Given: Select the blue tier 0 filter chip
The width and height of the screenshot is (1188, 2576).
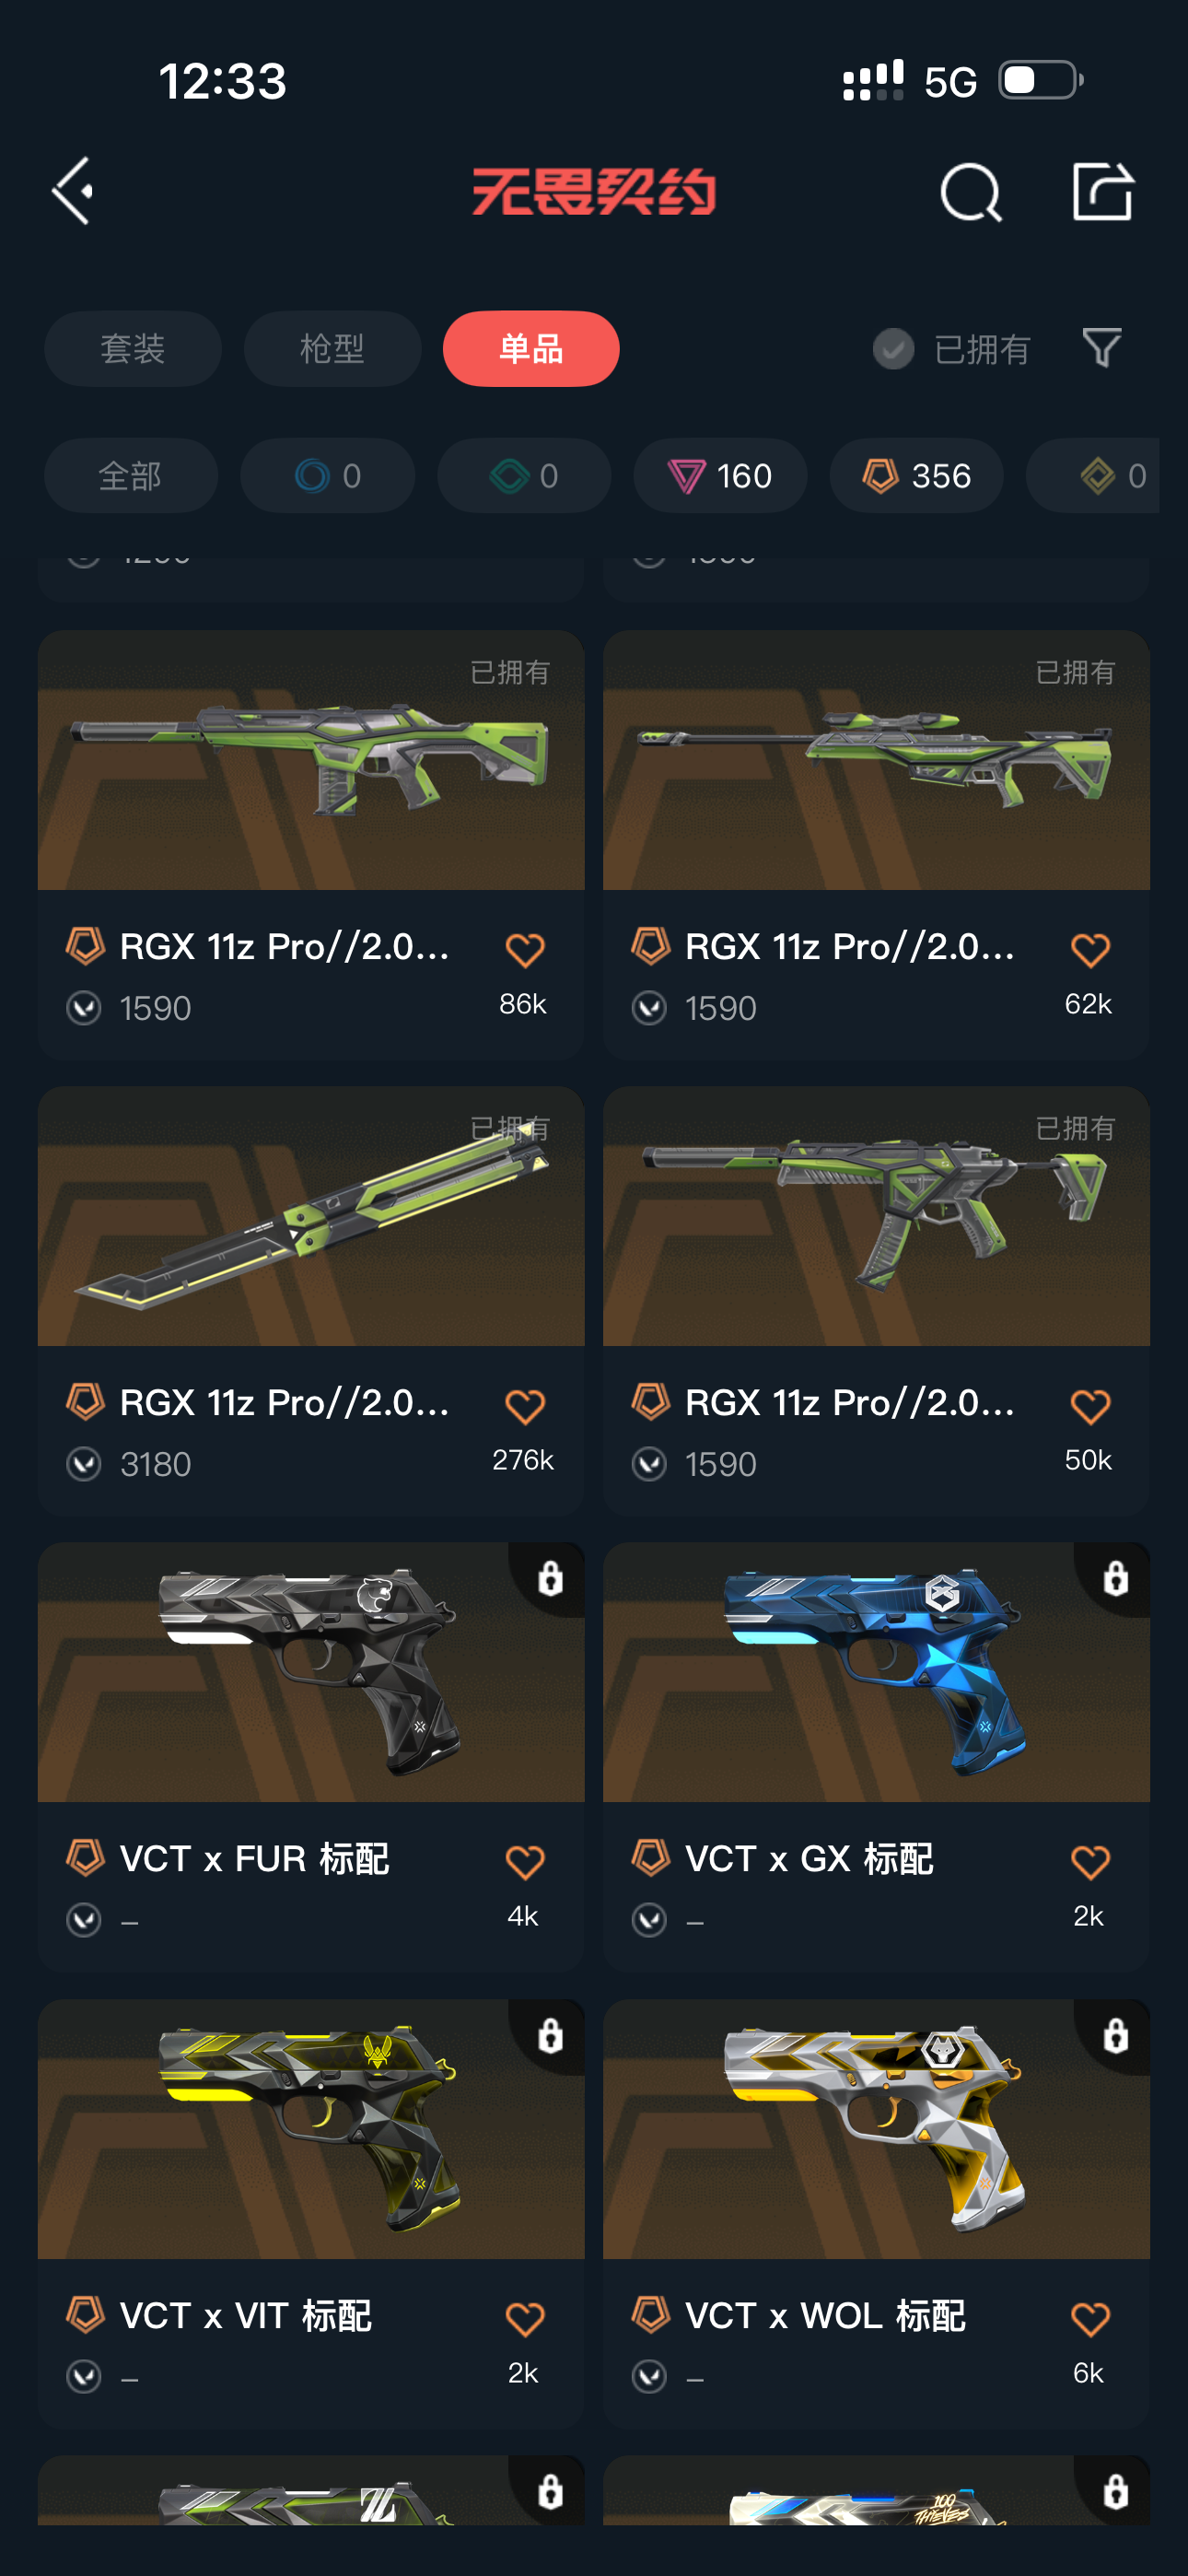Looking at the screenshot, I should click(327, 475).
